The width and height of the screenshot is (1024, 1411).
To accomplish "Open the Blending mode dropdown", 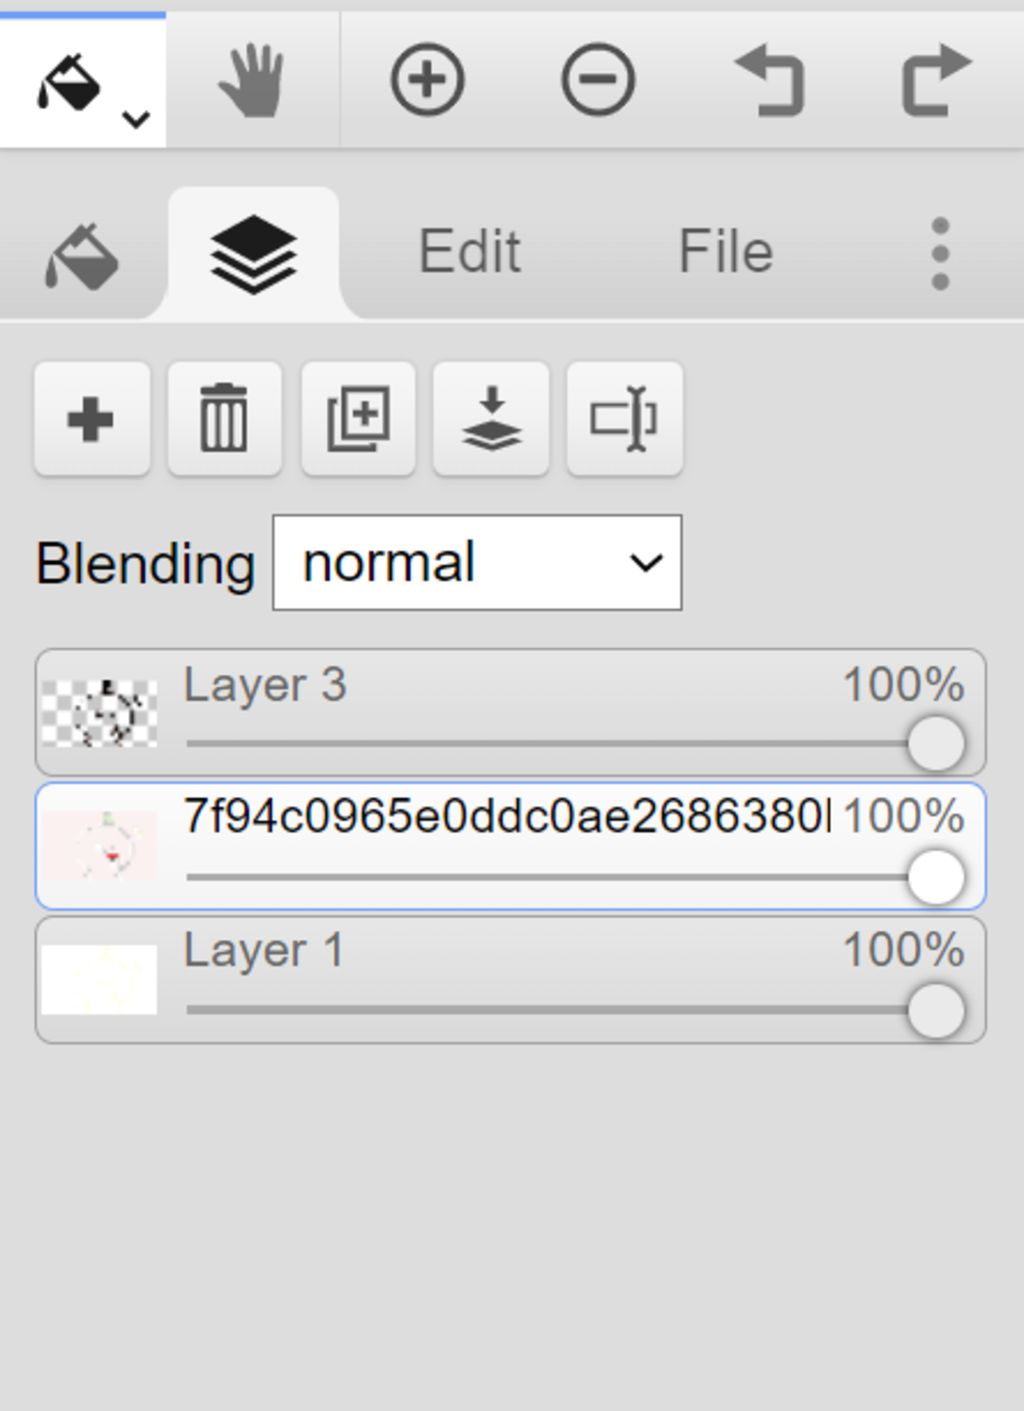I will (477, 563).
